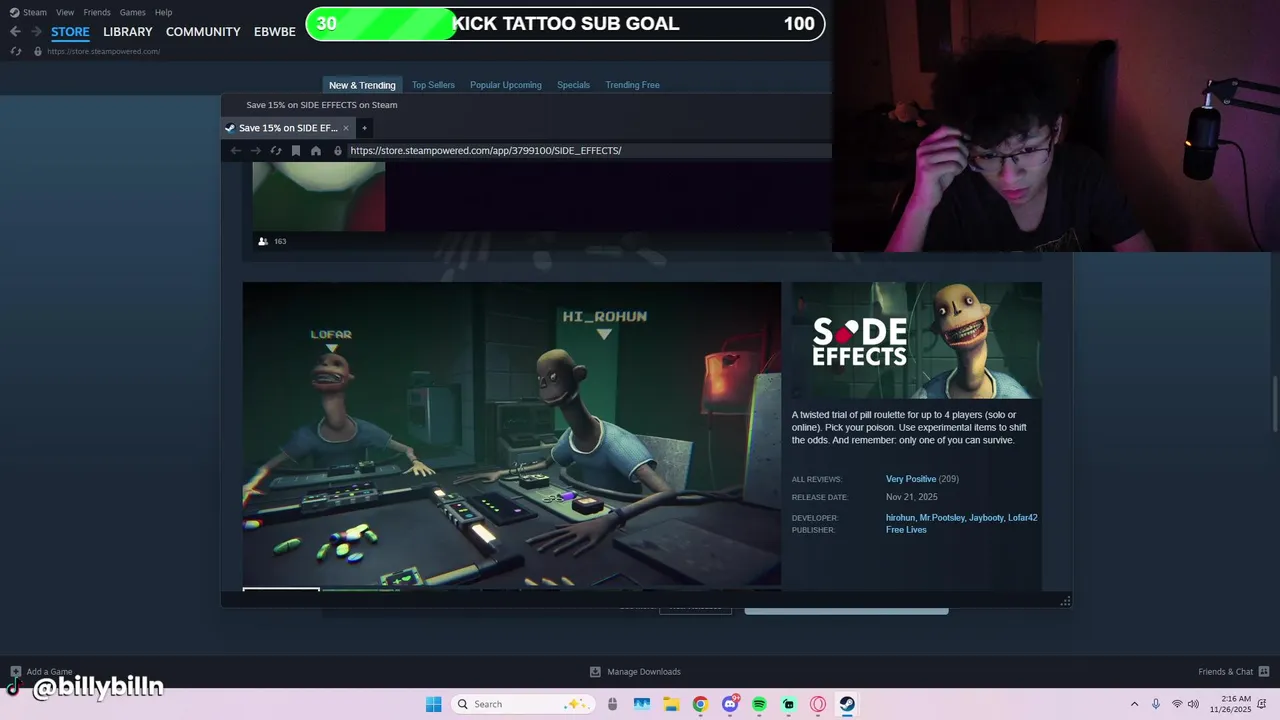Click the Windows taskbar Search box

click(x=522, y=704)
